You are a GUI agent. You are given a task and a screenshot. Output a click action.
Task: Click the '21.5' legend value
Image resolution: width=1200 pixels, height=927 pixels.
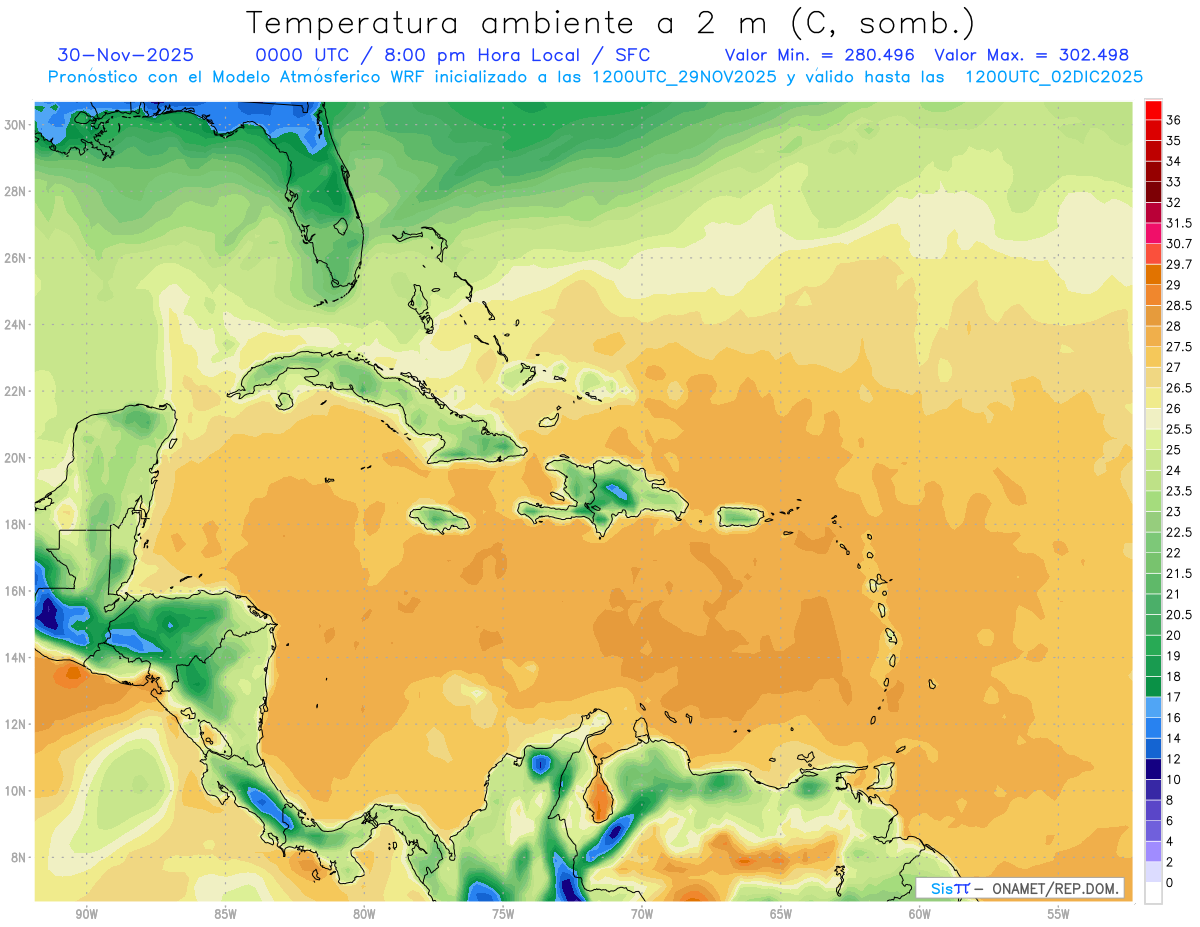1179,573
